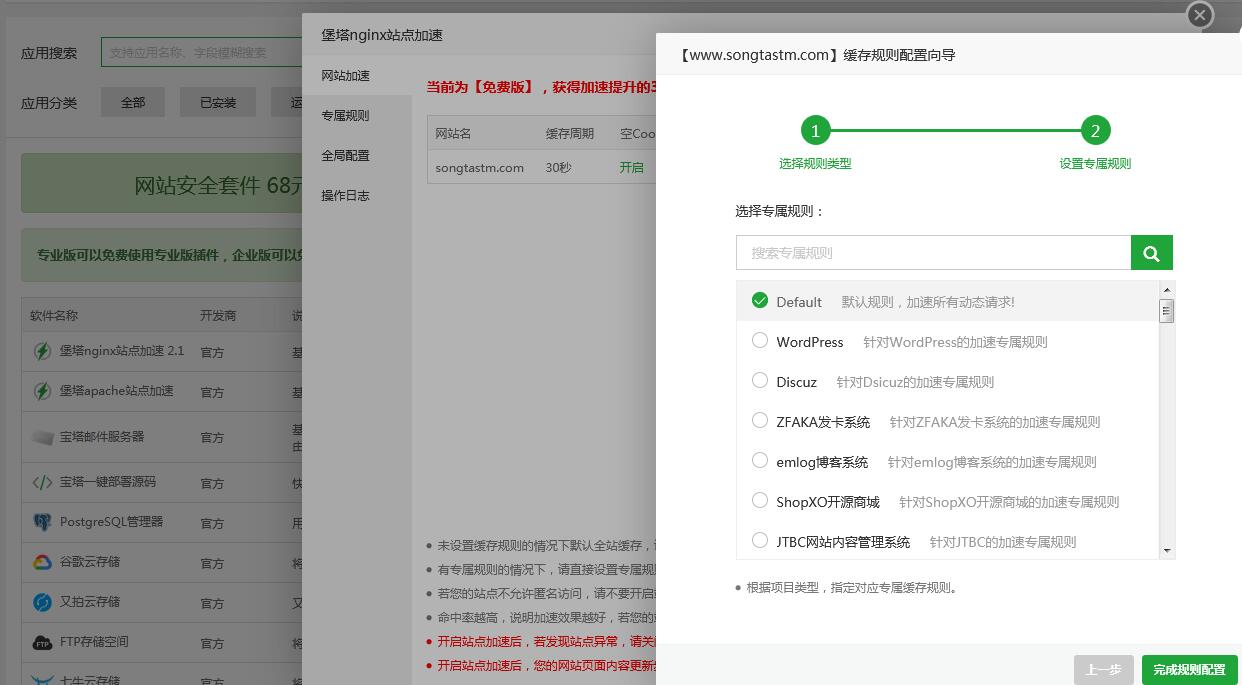
Task: Click the 宝塔一键部署源码 code icon
Action: (x=42, y=482)
